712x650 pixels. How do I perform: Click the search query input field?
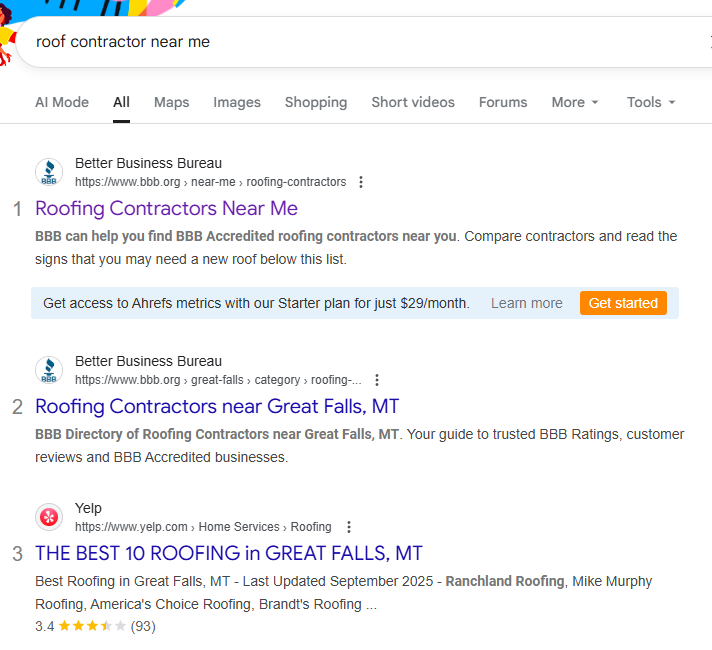350,42
